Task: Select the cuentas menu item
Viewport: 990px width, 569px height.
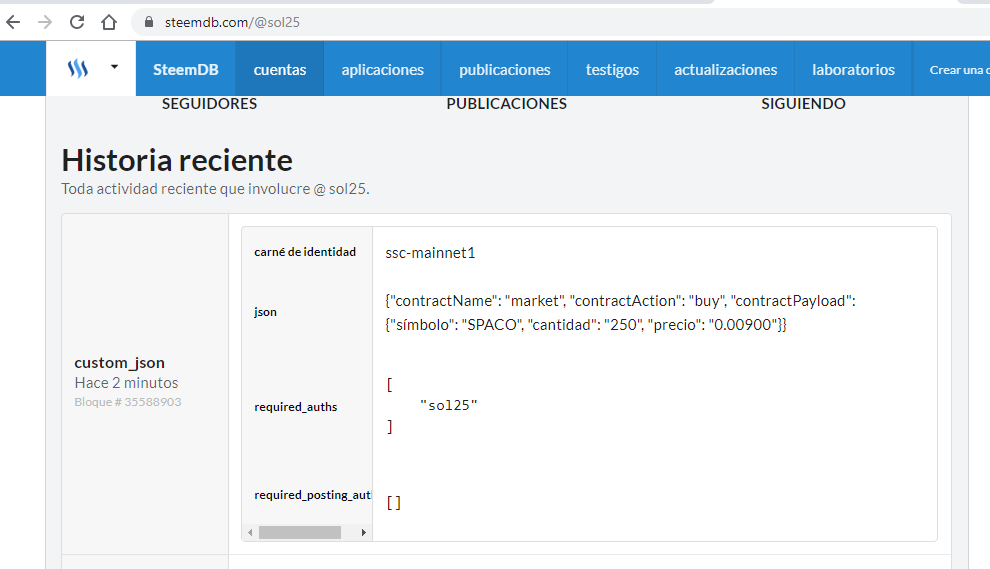Action: pos(280,69)
